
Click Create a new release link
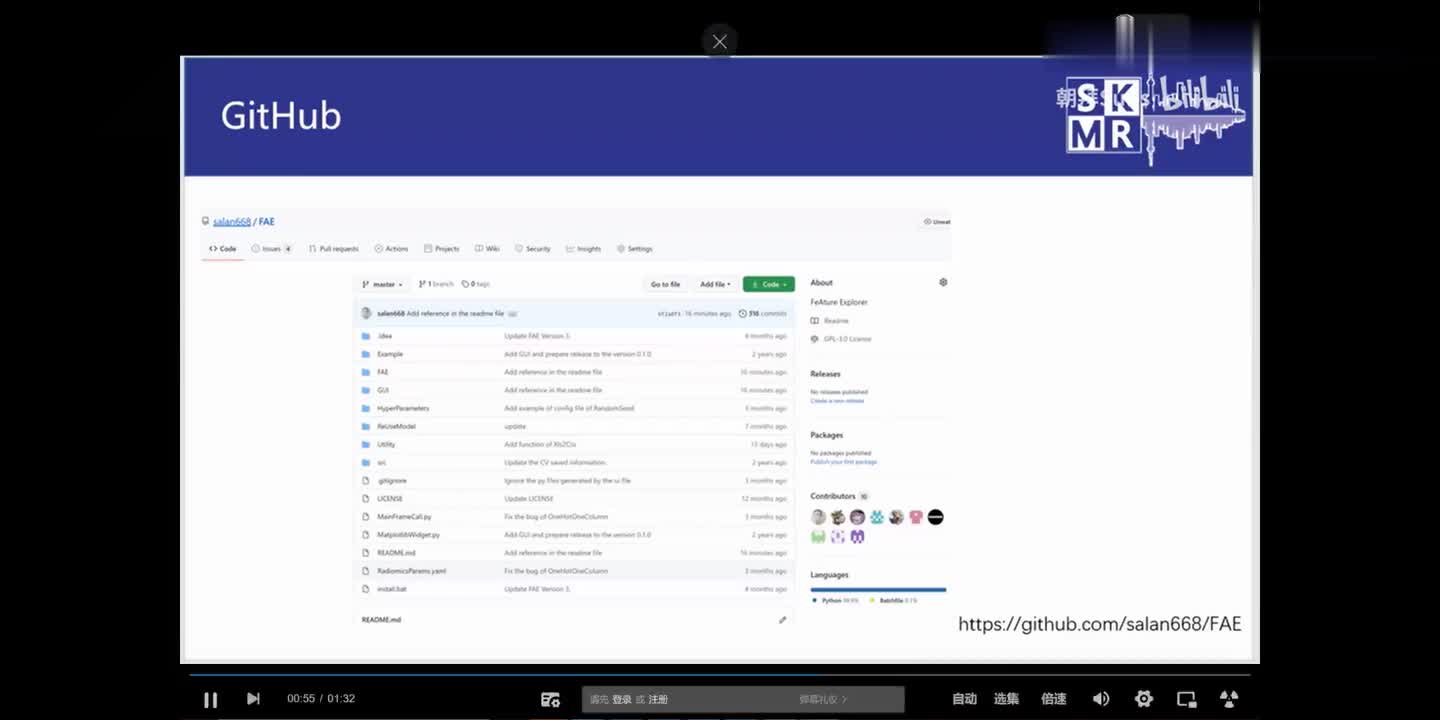(837, 401)
